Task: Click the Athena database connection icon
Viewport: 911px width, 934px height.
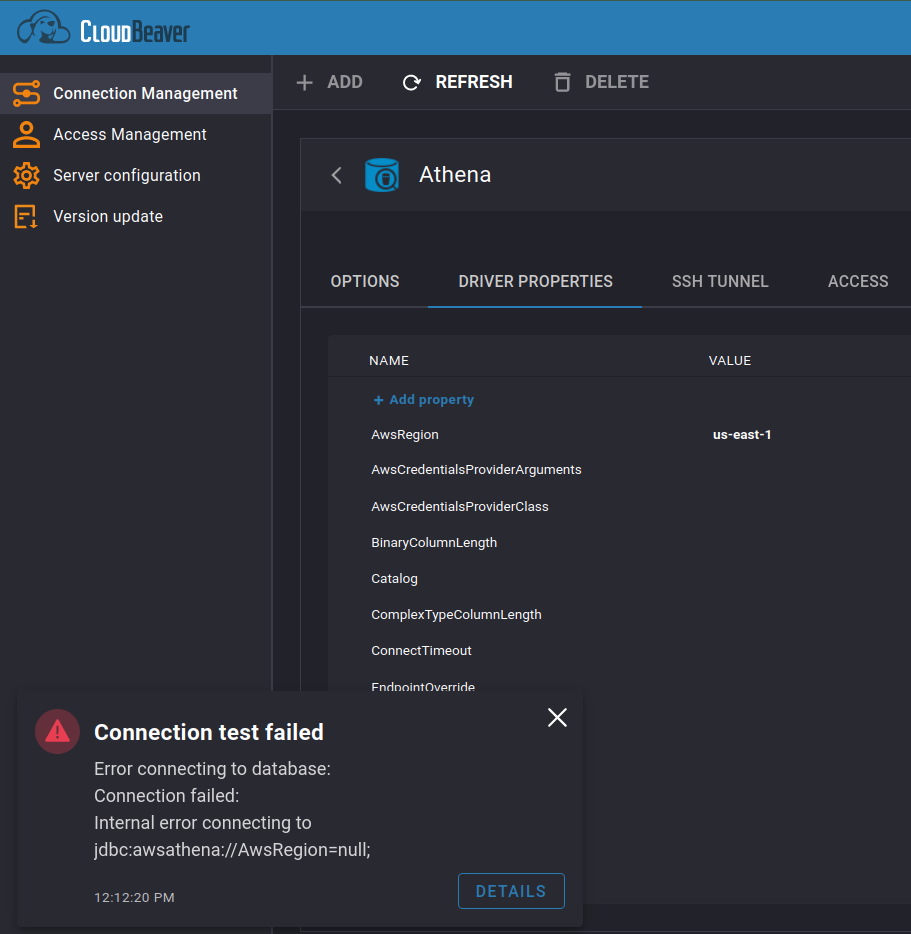Action: coord(382,175)
